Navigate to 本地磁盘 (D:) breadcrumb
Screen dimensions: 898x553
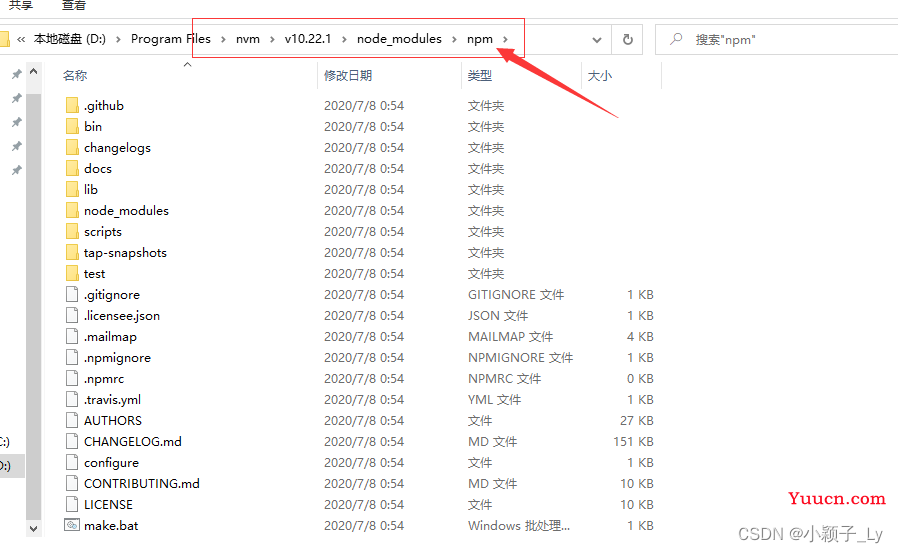(x=69, y=39)
